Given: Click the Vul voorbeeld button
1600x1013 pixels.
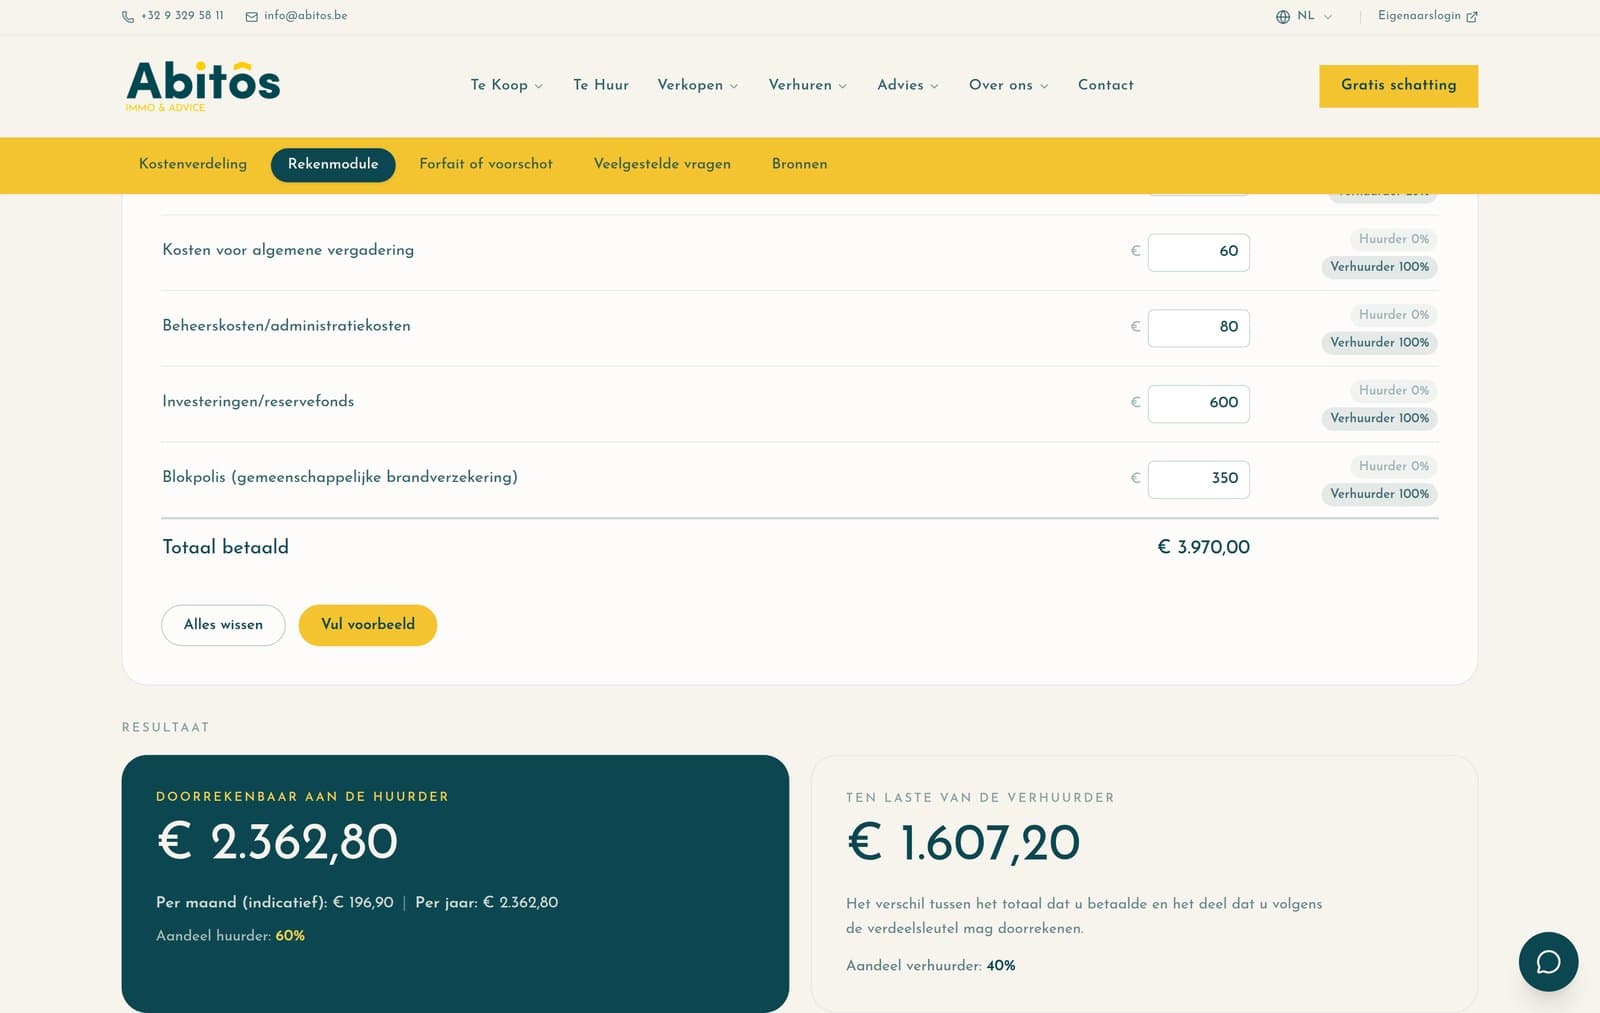Looking at the screenshot, I should [368, 625].
